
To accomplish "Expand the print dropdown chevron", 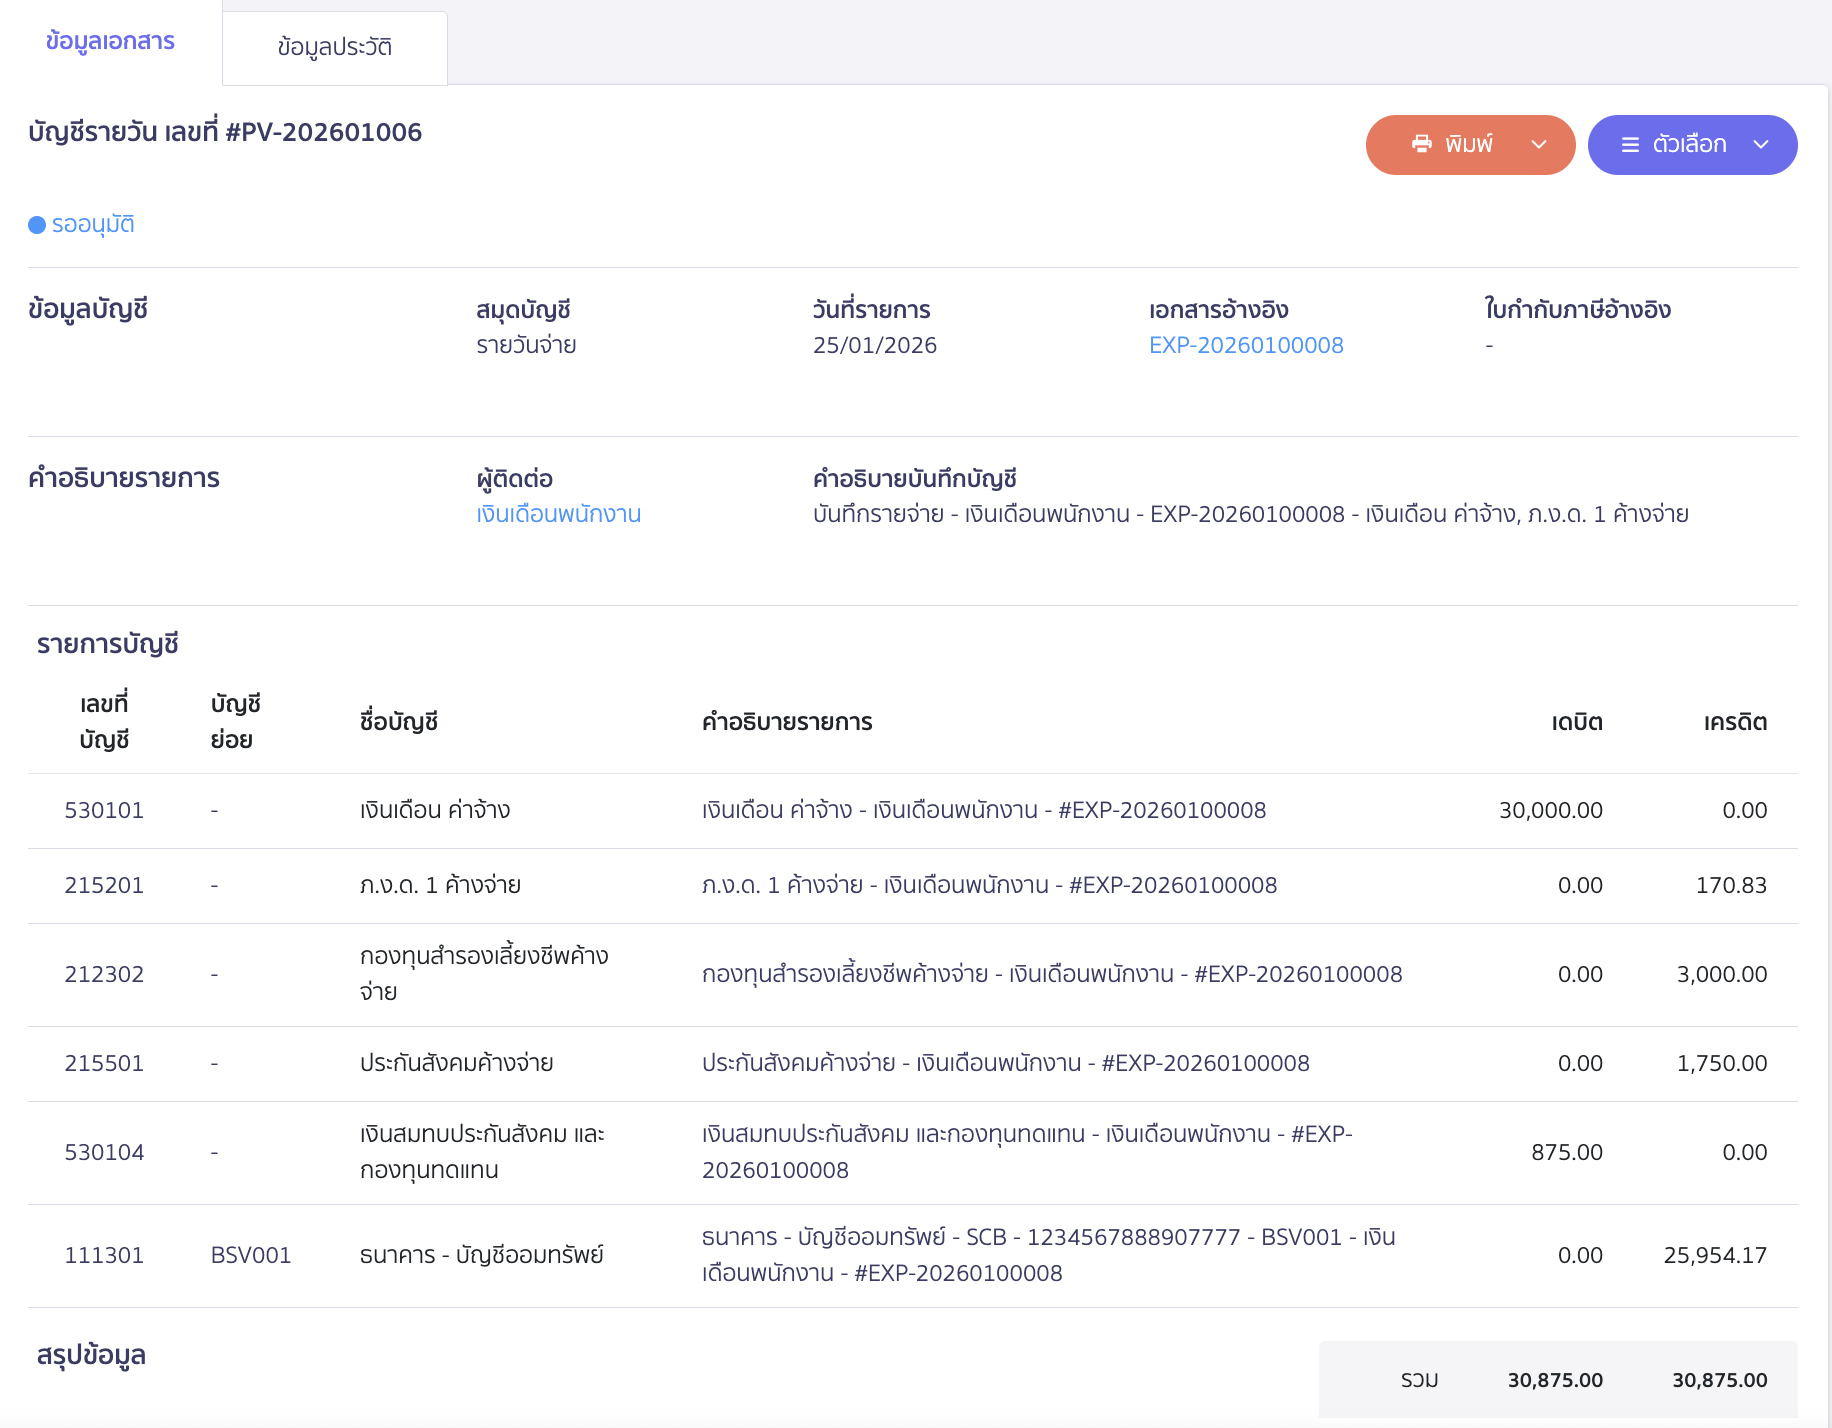I will pos(1539,144).
